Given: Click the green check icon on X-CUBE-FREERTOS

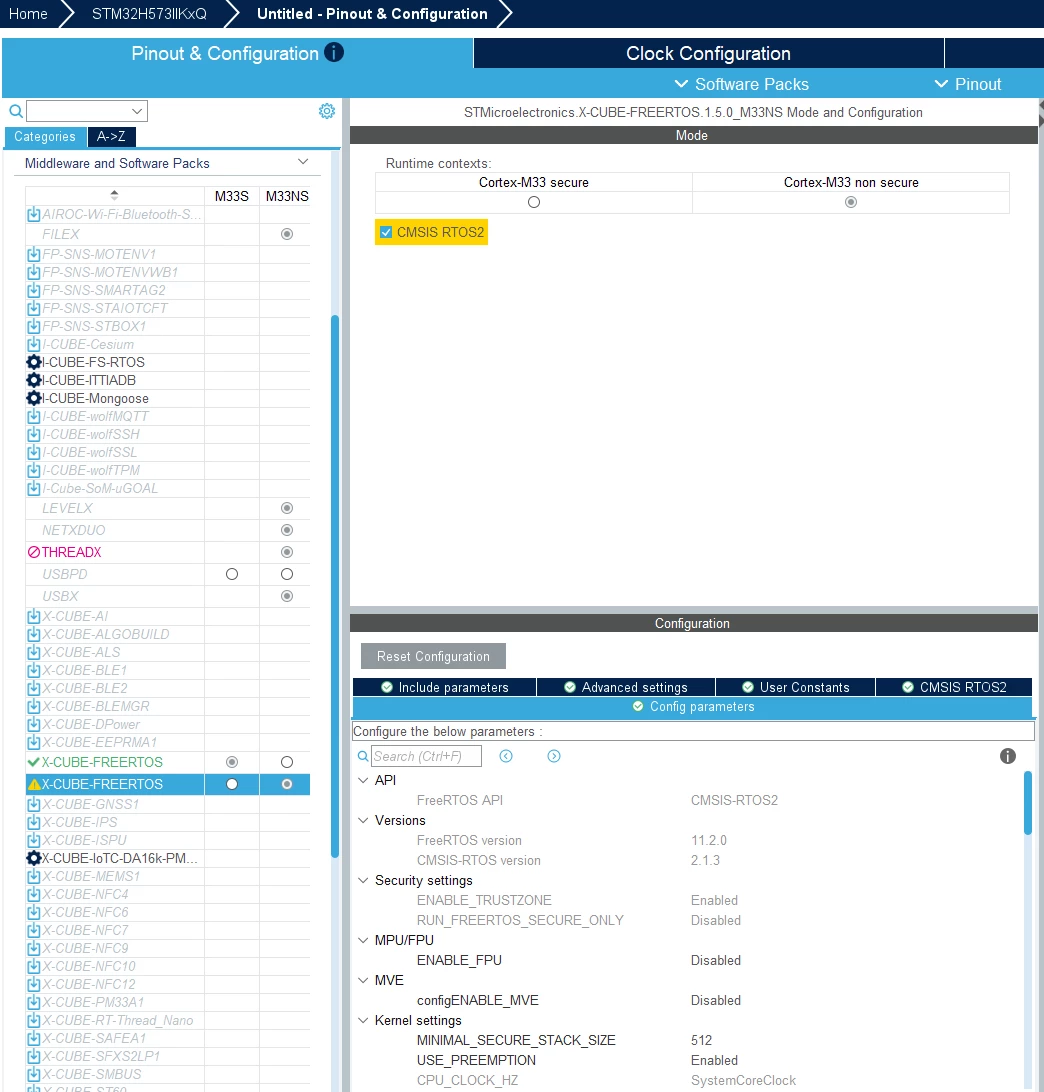Looking at the screenshot, I should (33, 762).
